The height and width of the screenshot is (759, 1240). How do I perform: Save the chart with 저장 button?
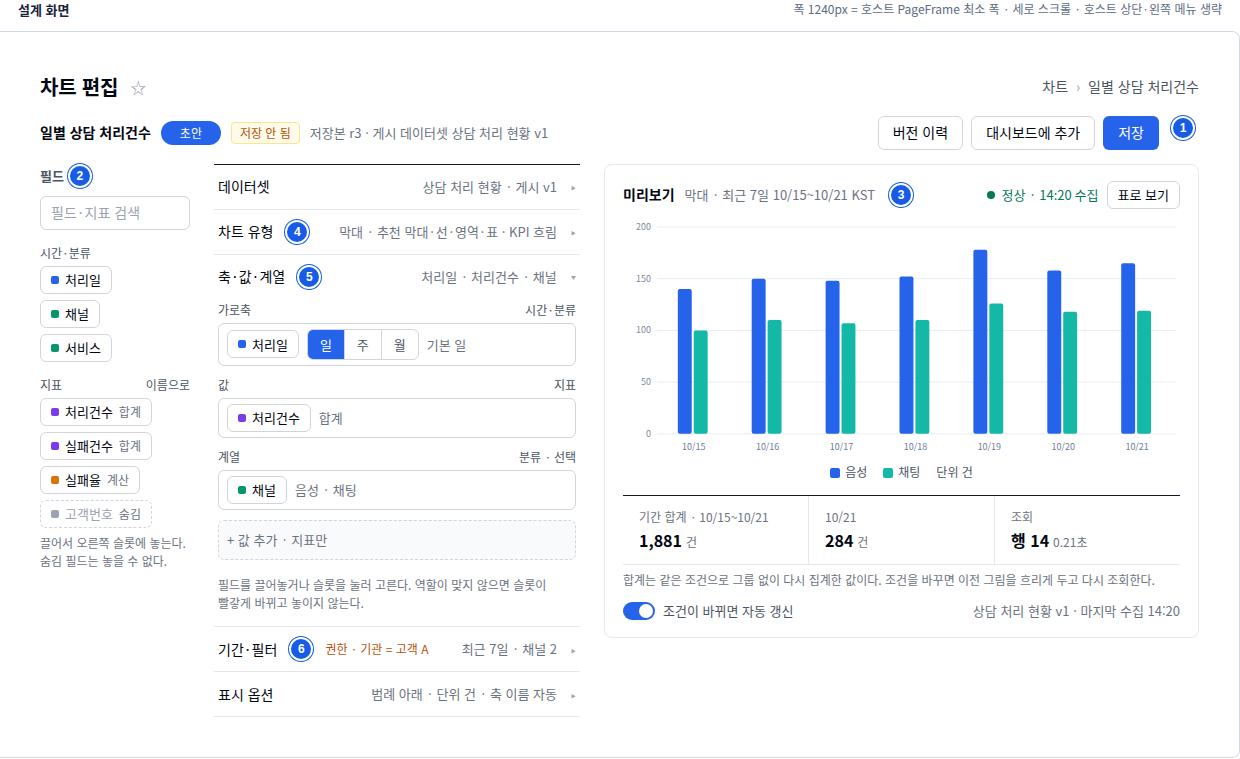click(x=1131, y=133)
